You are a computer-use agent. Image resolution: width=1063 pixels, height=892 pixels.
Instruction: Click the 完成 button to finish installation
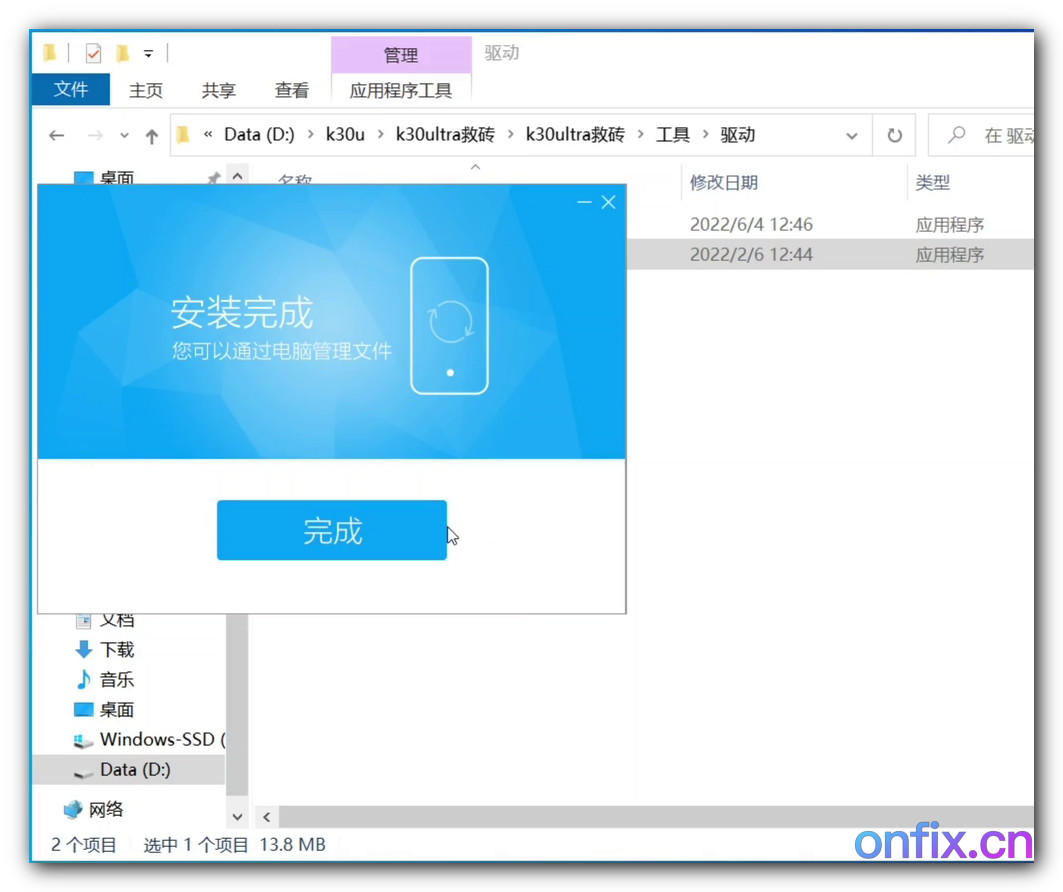[x=331, y=531]
